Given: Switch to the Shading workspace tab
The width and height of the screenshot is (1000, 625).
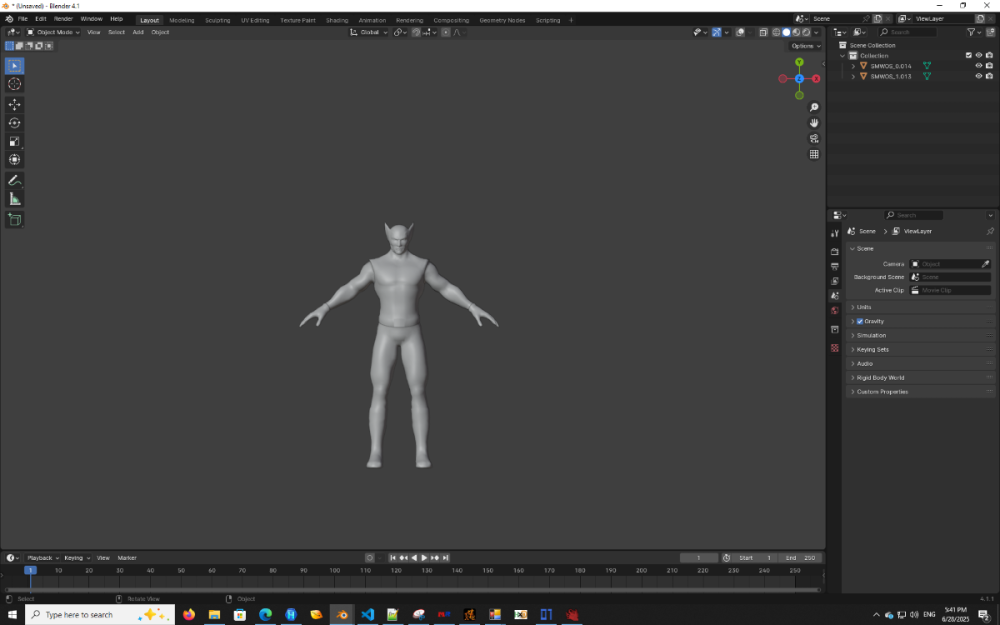Looking at the screenshot, I should point(337,19).
